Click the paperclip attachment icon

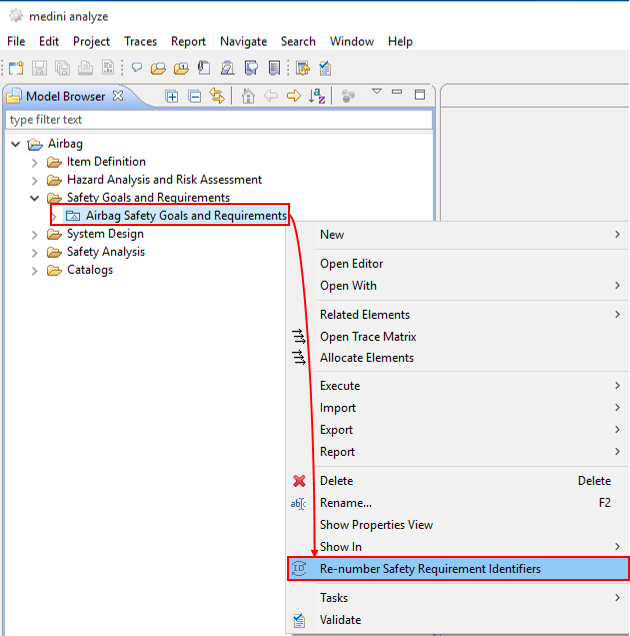[x=204, y=68]
